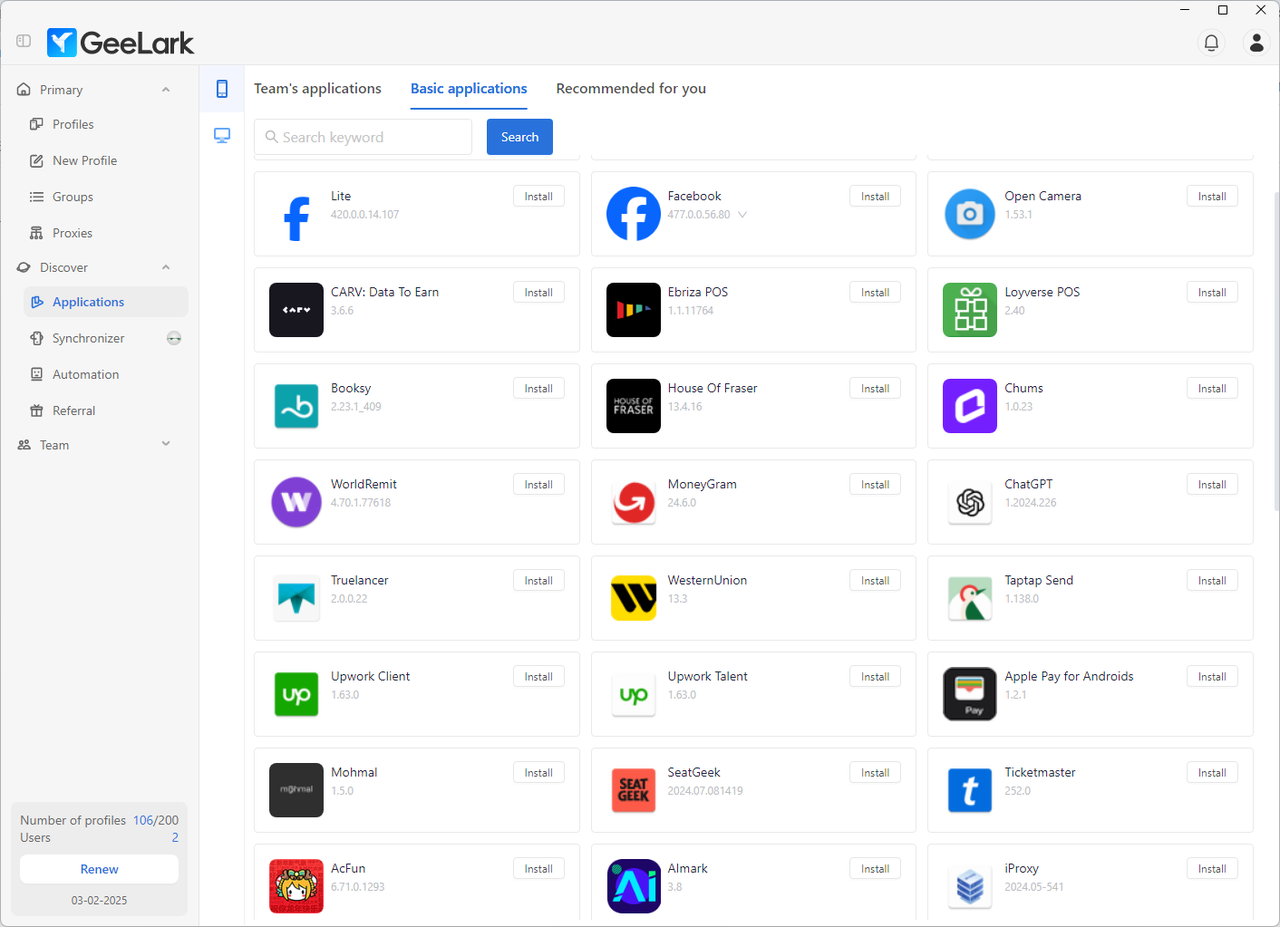Open the notifications bell
Screen dimensions: 1280x927
click(1211, 42)
